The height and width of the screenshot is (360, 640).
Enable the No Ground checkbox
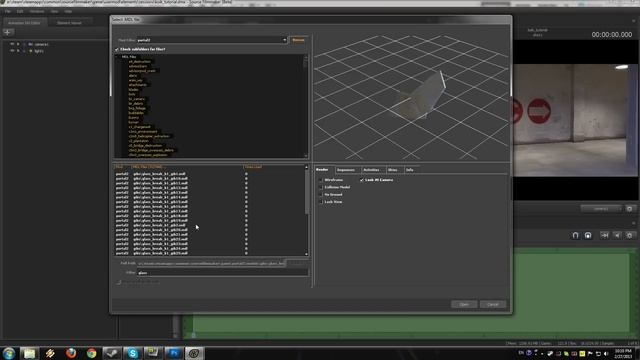pyautogui.click(x=321, y=195)
